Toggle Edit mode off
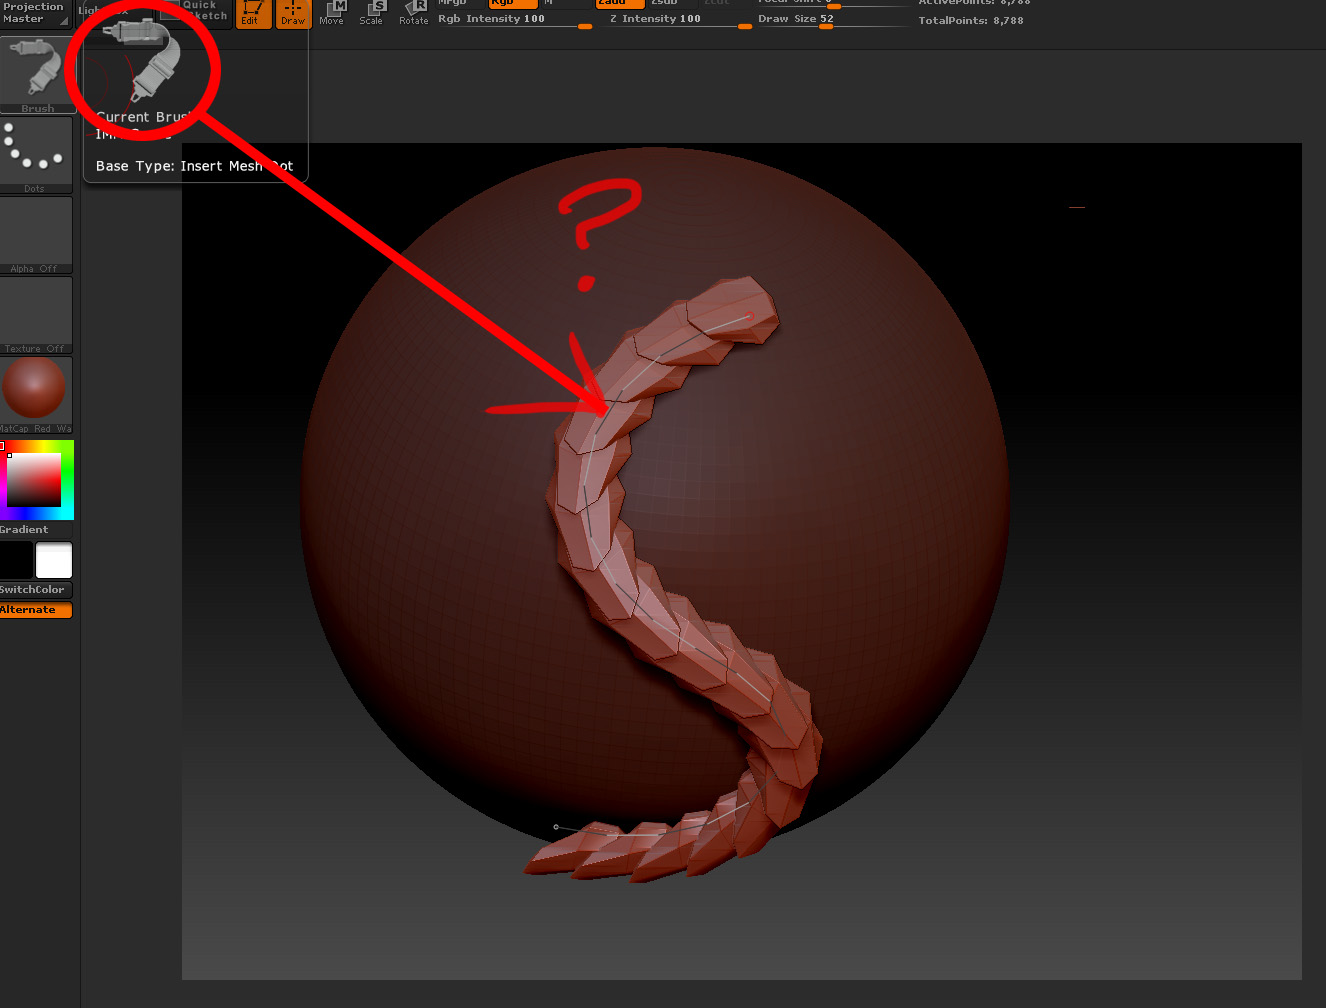 [x=253, y=14]
